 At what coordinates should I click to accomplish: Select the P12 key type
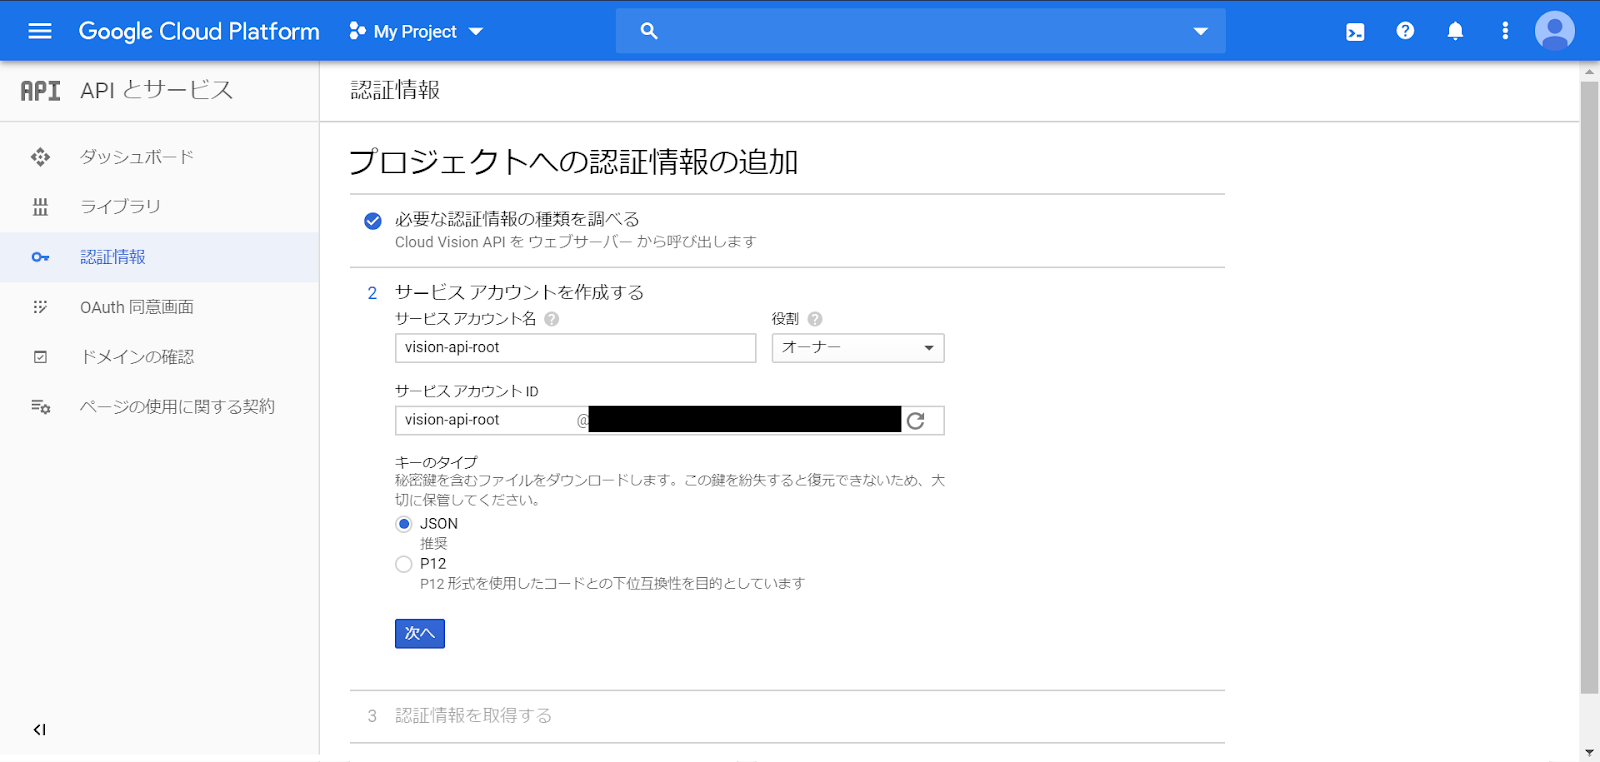coord(404,564)
